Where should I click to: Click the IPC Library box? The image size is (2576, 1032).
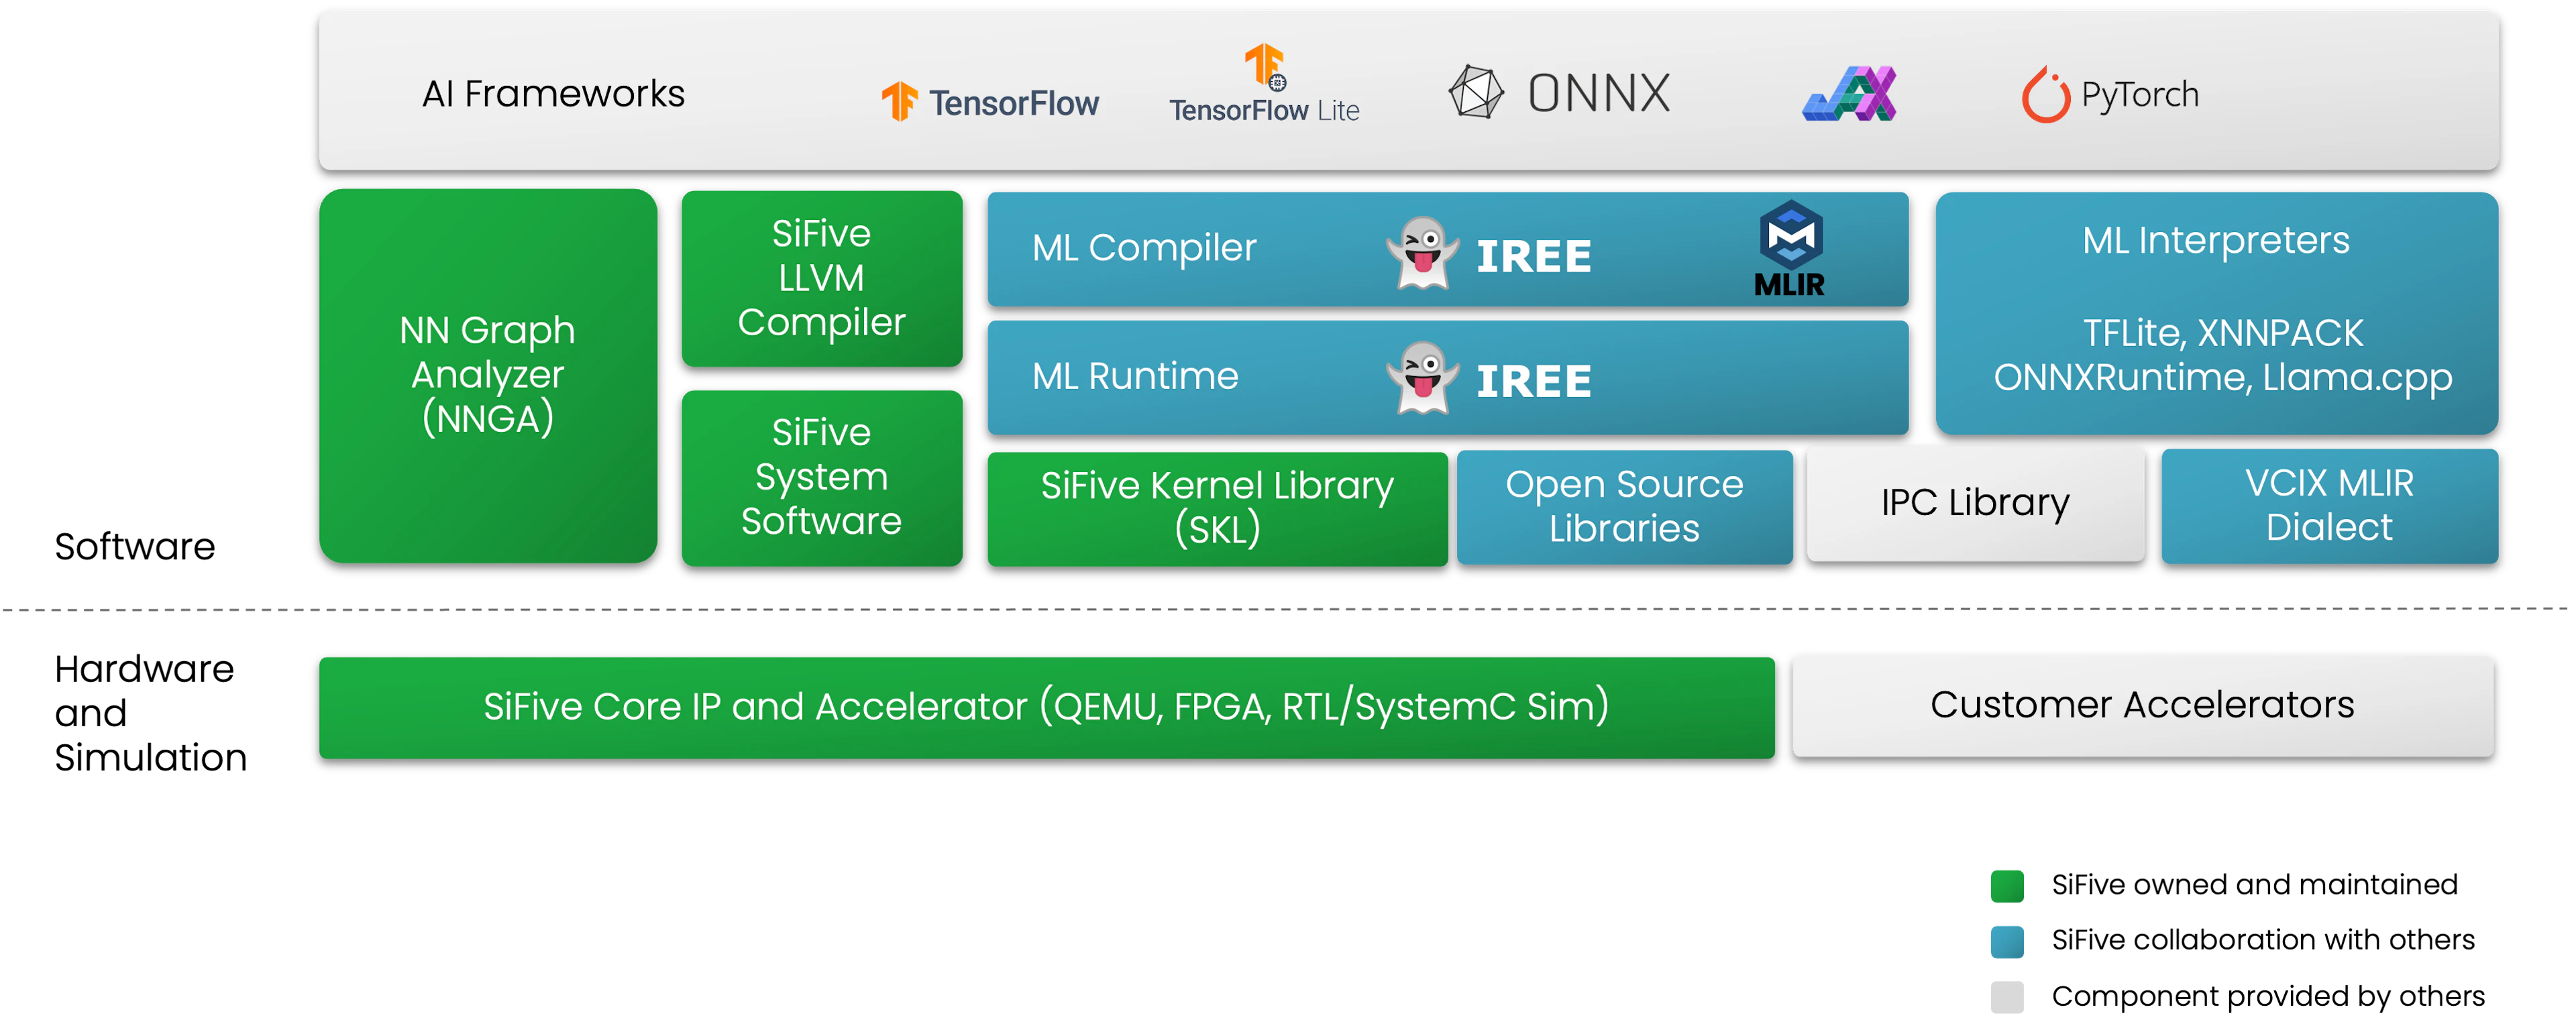(1974, 503)
